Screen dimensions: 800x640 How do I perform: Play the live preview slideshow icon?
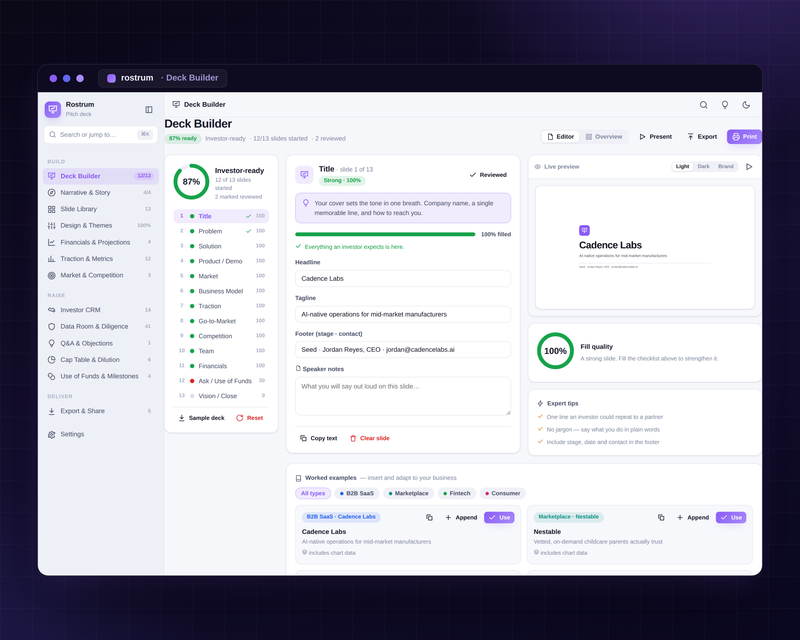pyautogui.click(x=749, y=166)
